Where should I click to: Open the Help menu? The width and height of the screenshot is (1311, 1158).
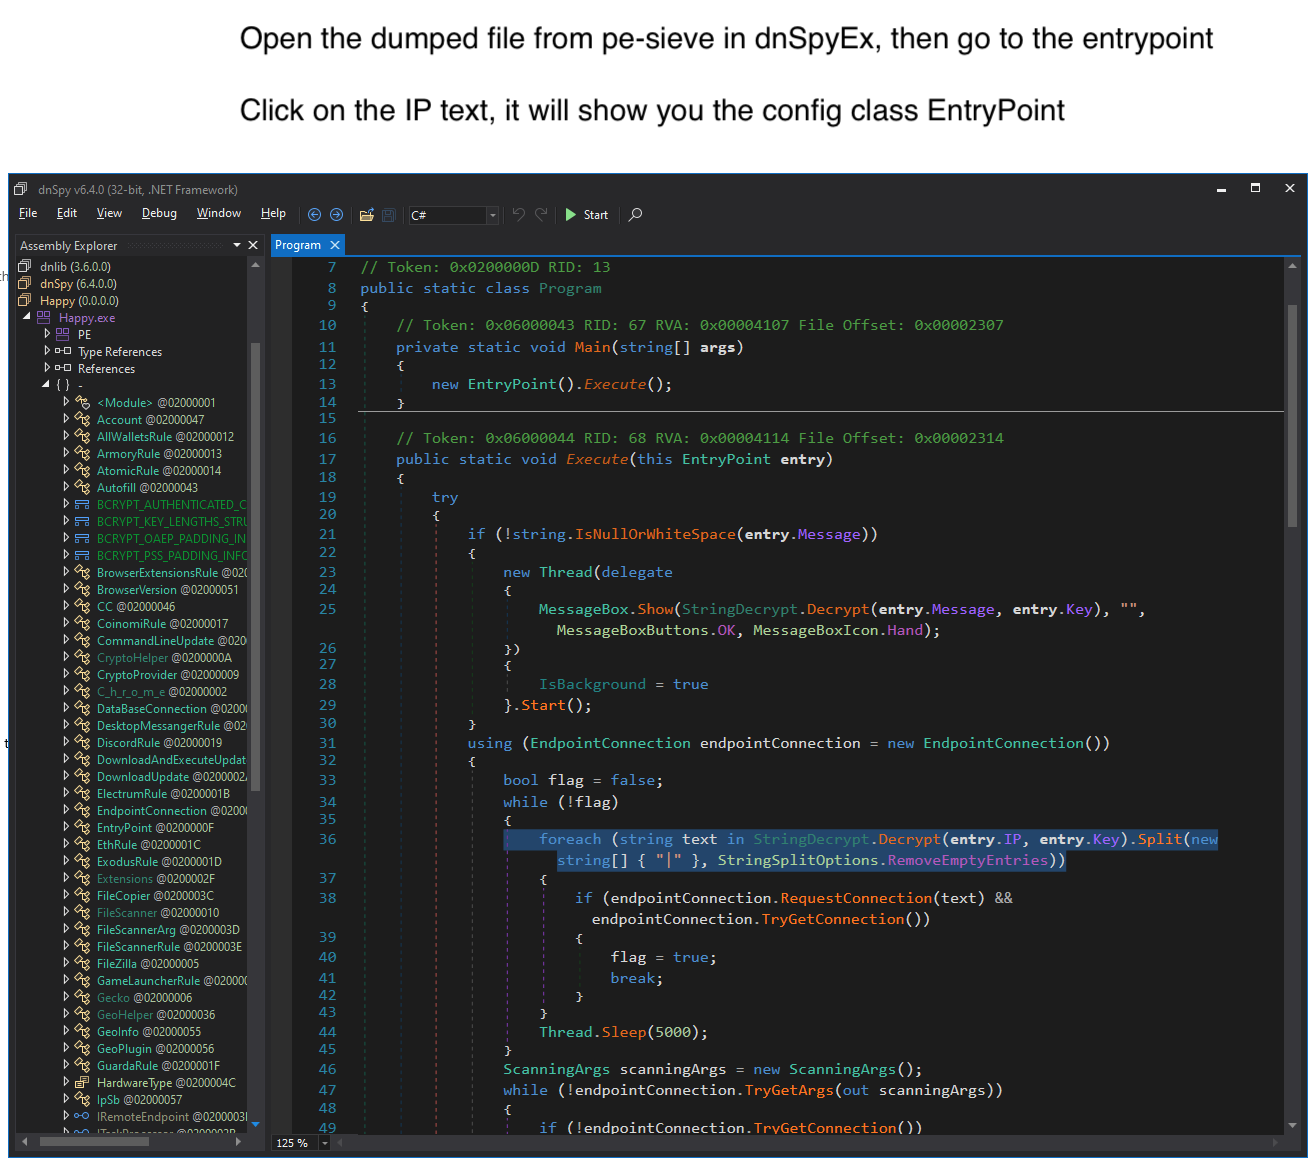[x=273, y=213]
